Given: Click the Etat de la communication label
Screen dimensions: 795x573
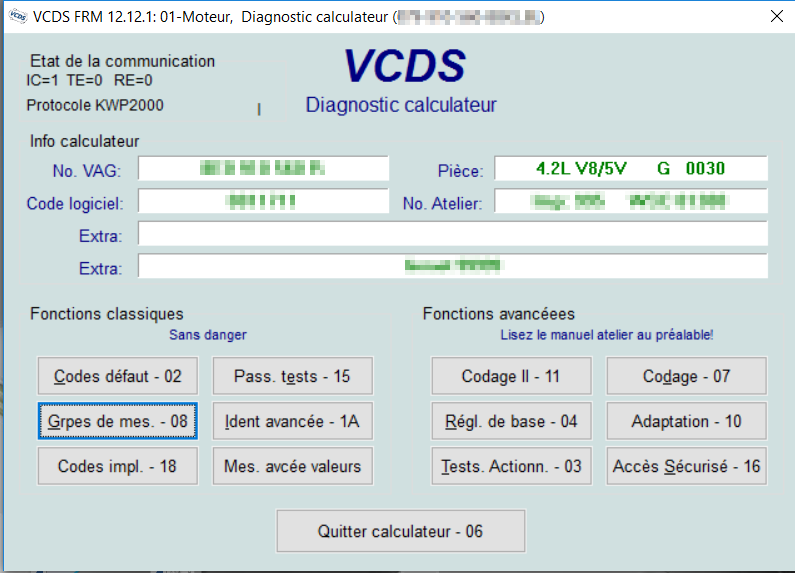Looking at the screenshot, I should (x=122, y=61).
